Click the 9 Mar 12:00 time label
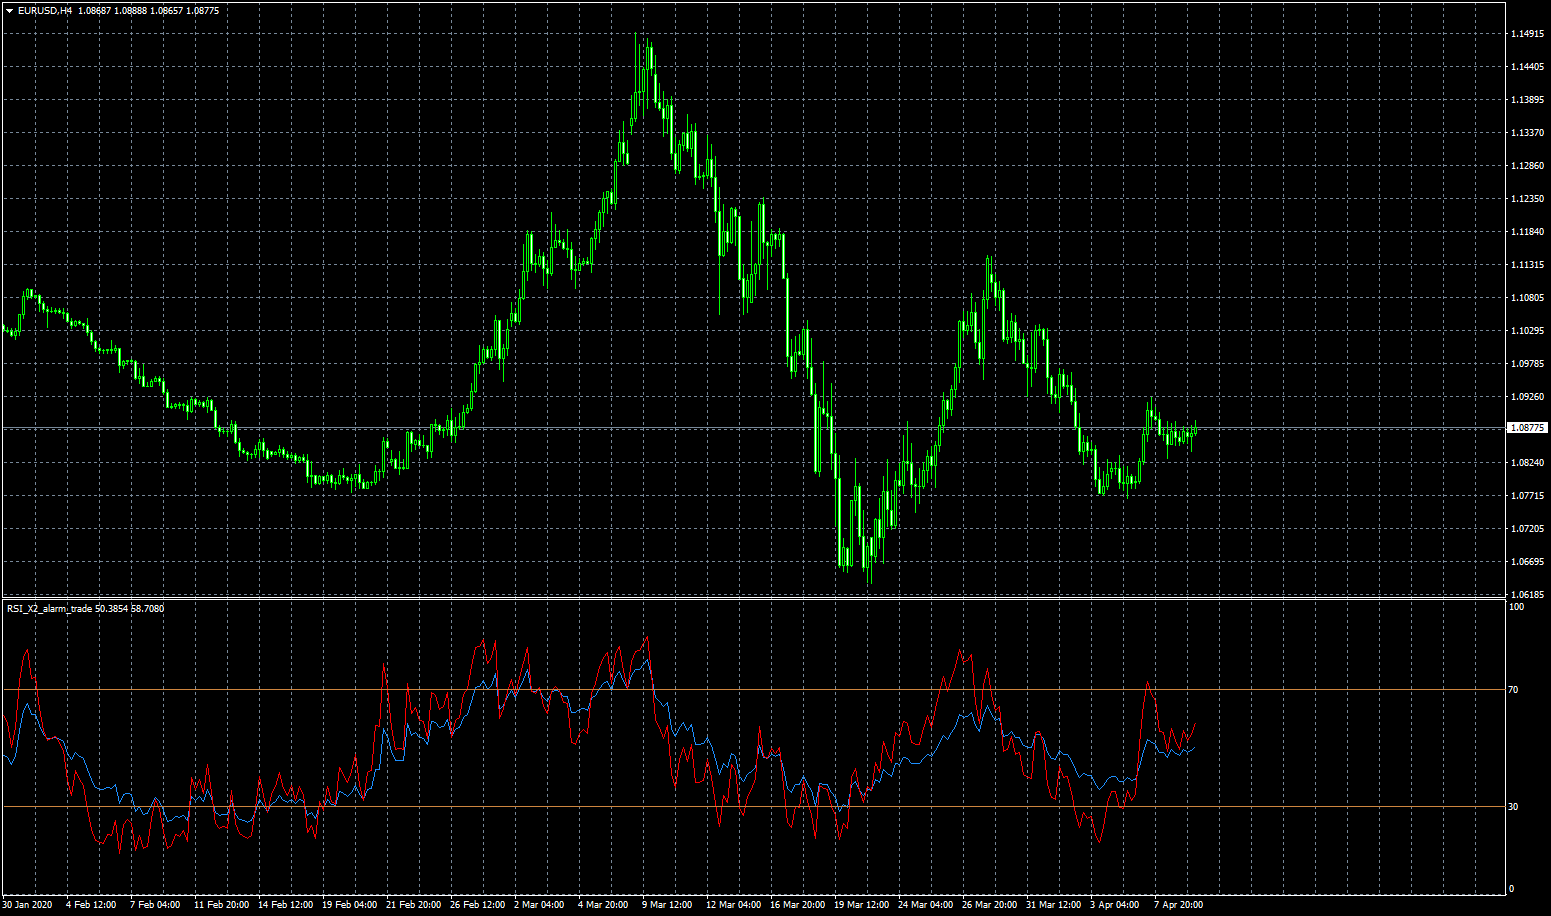This screenshot has width=1551, height=916. tap(667, 905)
